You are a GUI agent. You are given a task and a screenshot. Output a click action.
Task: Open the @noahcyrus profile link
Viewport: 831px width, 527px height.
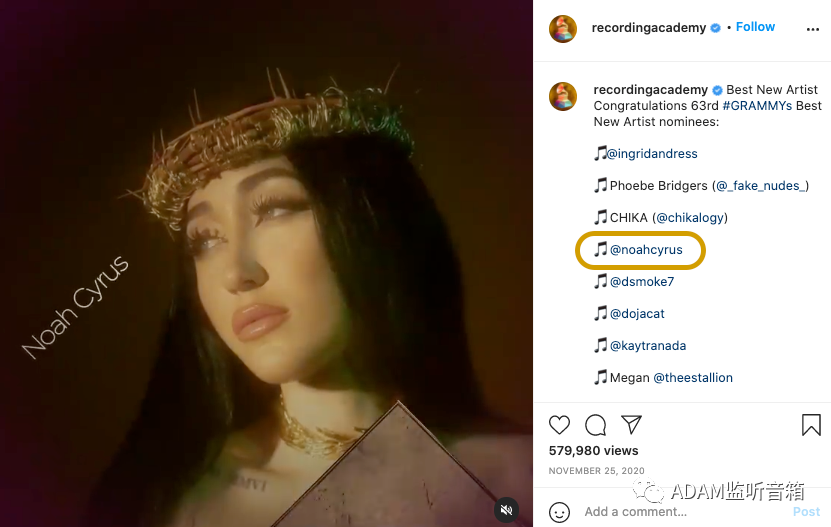646,250
